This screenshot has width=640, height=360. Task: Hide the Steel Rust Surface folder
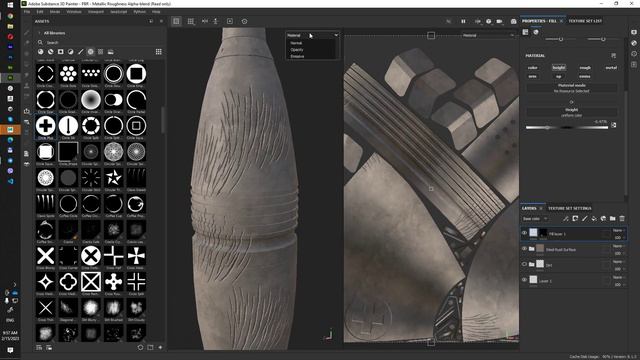pyautogui.click(x=524, y=249)
